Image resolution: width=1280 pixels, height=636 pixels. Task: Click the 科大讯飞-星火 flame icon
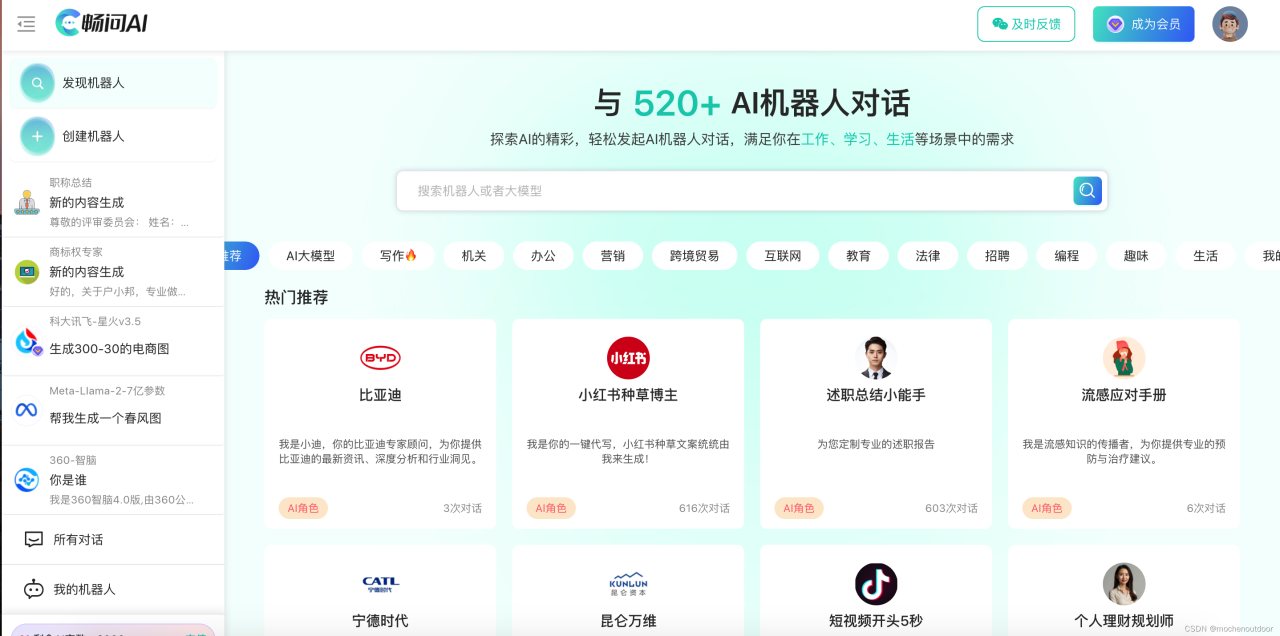[27, 341]
